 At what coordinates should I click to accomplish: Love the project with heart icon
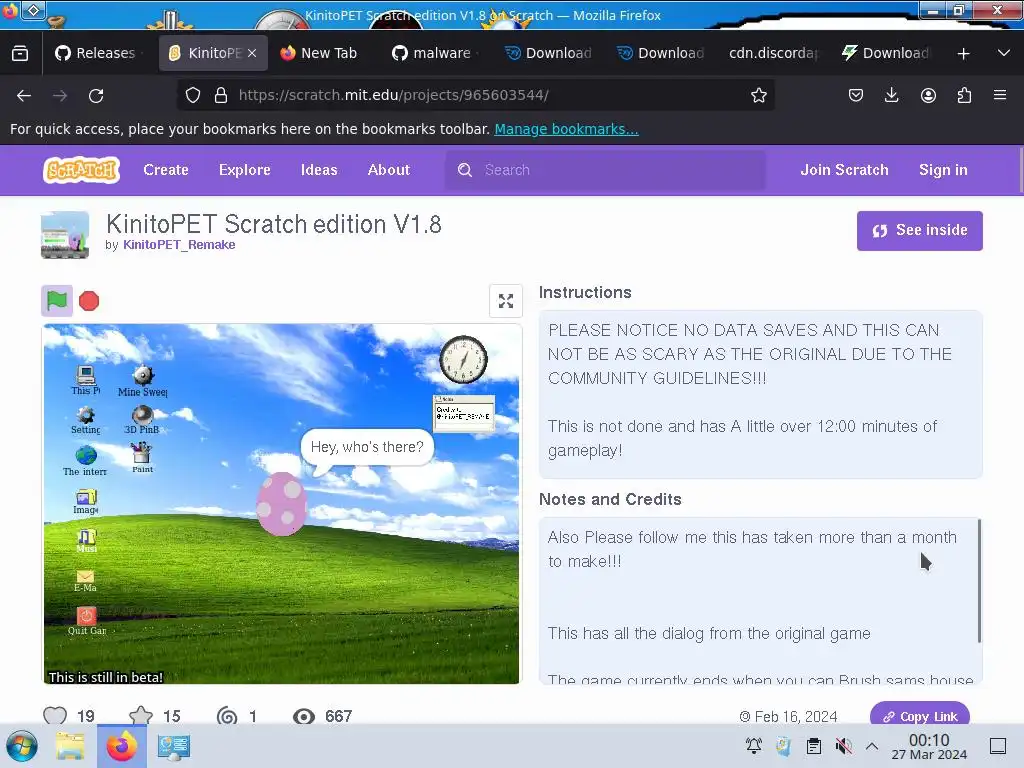[55, 715]
